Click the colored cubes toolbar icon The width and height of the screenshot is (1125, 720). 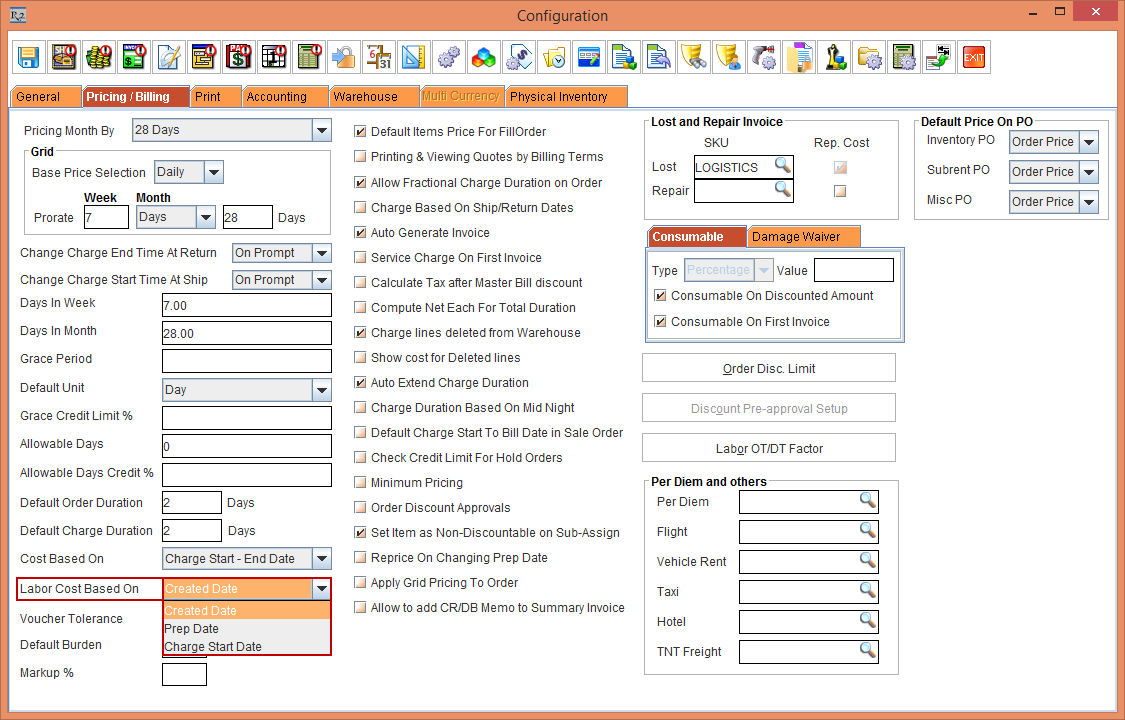483,57
